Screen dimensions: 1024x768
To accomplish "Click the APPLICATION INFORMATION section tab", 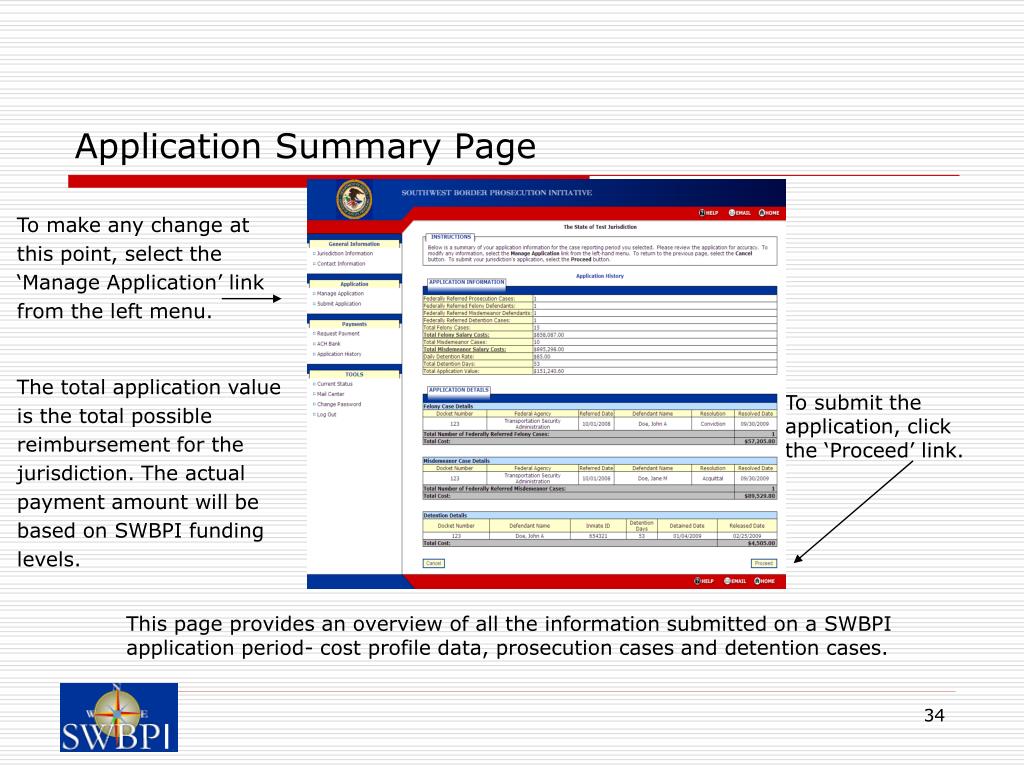I will click(x=466, y=282).
